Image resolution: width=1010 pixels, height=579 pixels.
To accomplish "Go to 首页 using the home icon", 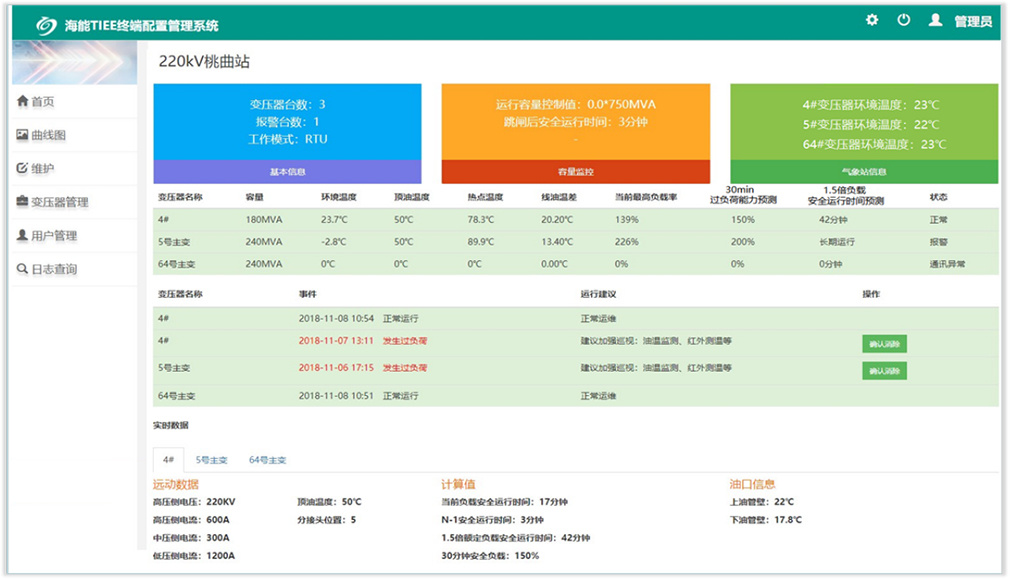I will 22,101.
